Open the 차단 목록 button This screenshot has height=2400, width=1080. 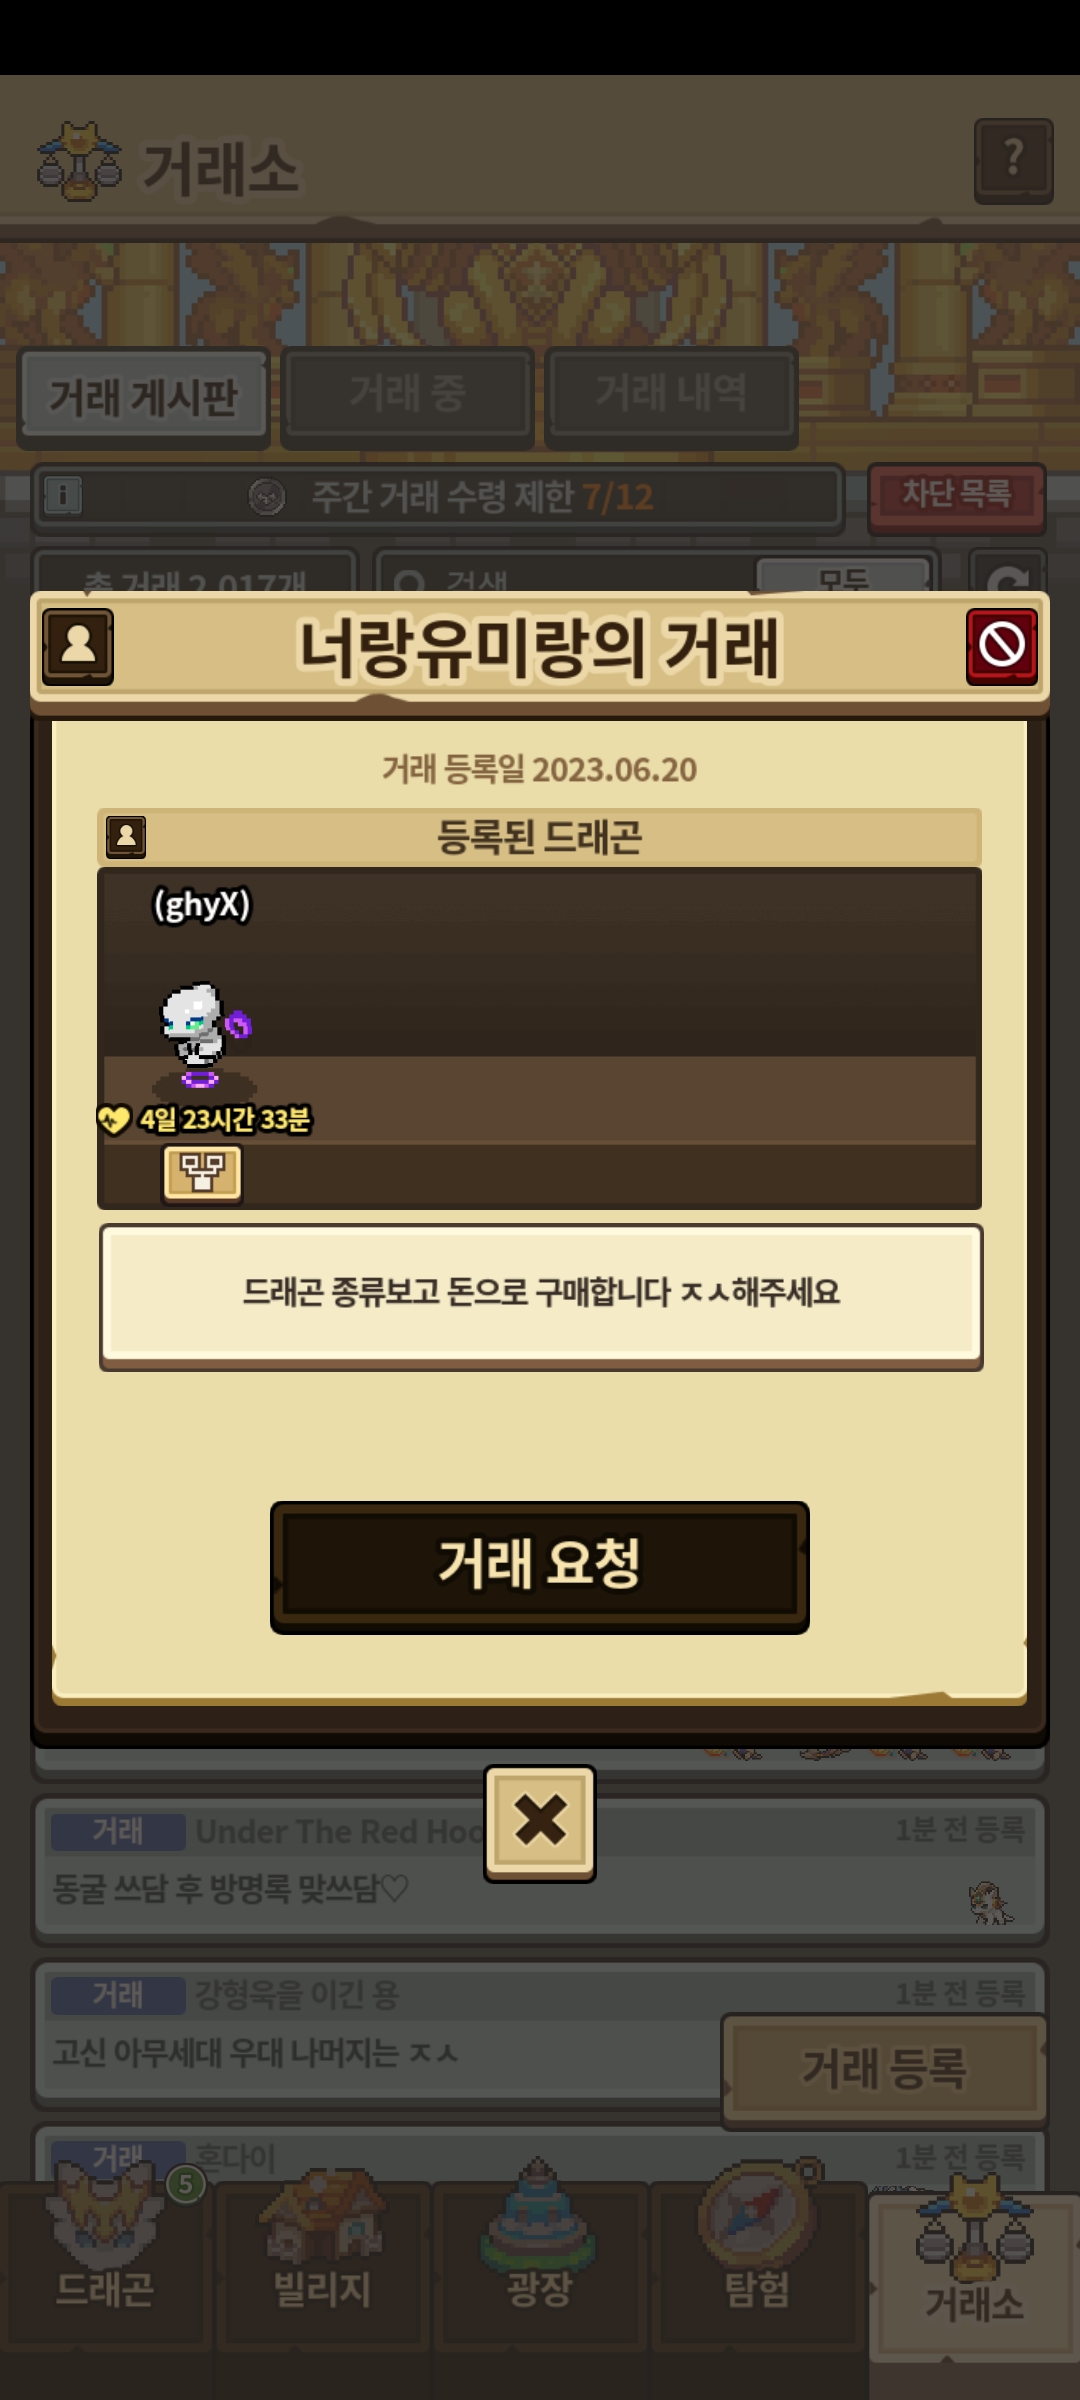coord(956,496)
